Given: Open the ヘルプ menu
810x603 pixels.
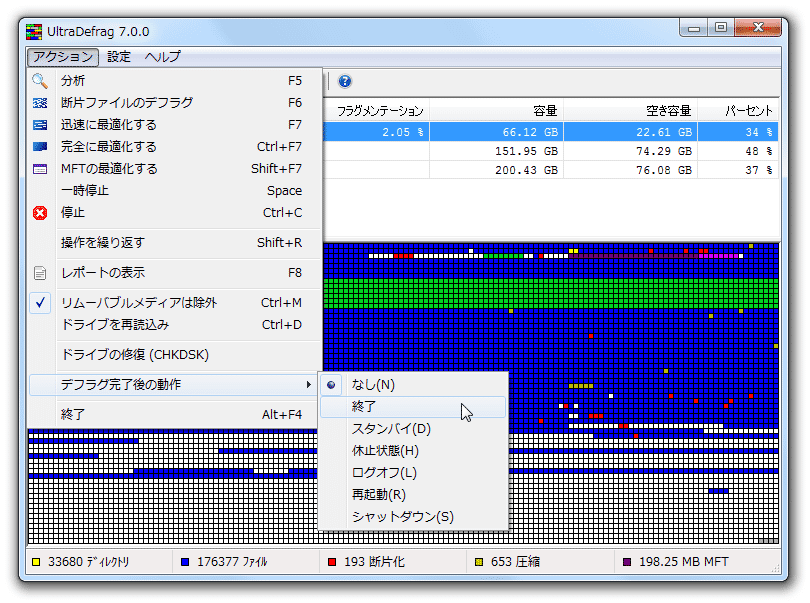Looking at the screenshot, I should pyautogui.click(x=162, y=56).
